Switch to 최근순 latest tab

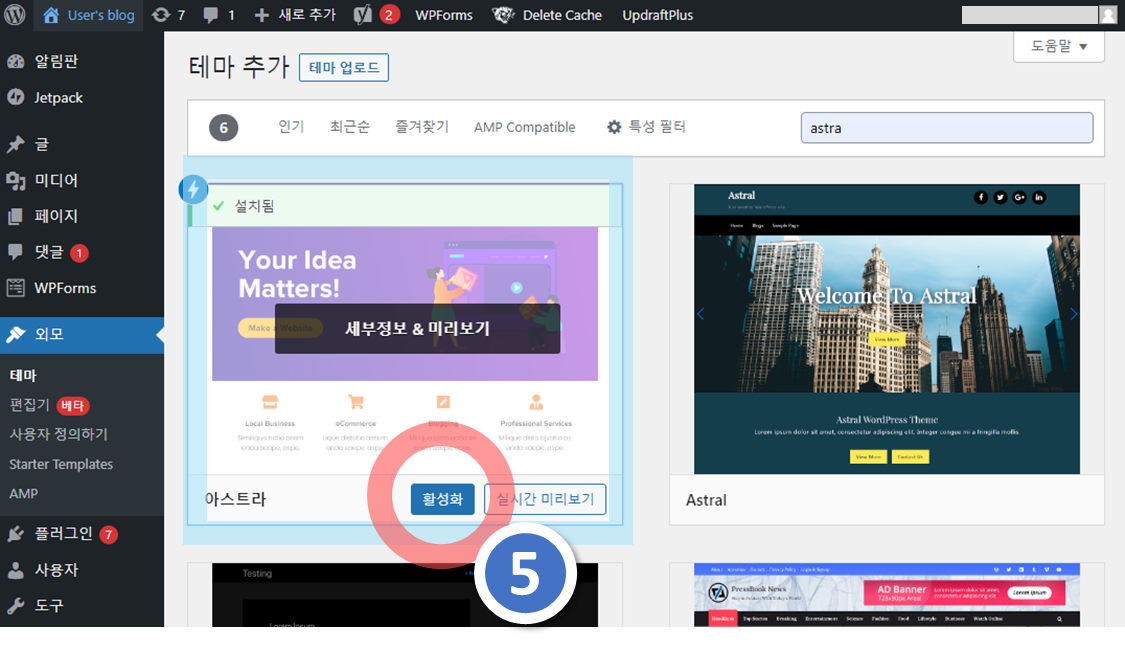click(x=349, y=127)
